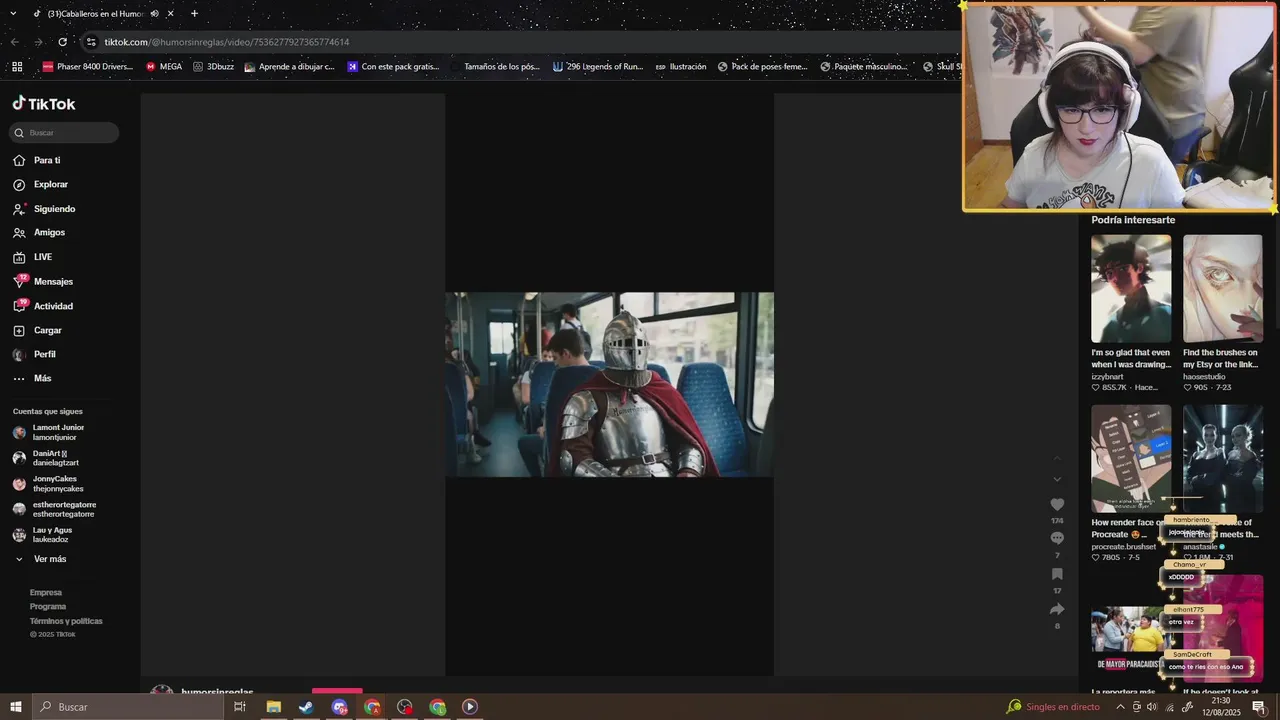Show hidden system tray icons
Screen dimensions: 1280x720
[x=1120, y=707]
